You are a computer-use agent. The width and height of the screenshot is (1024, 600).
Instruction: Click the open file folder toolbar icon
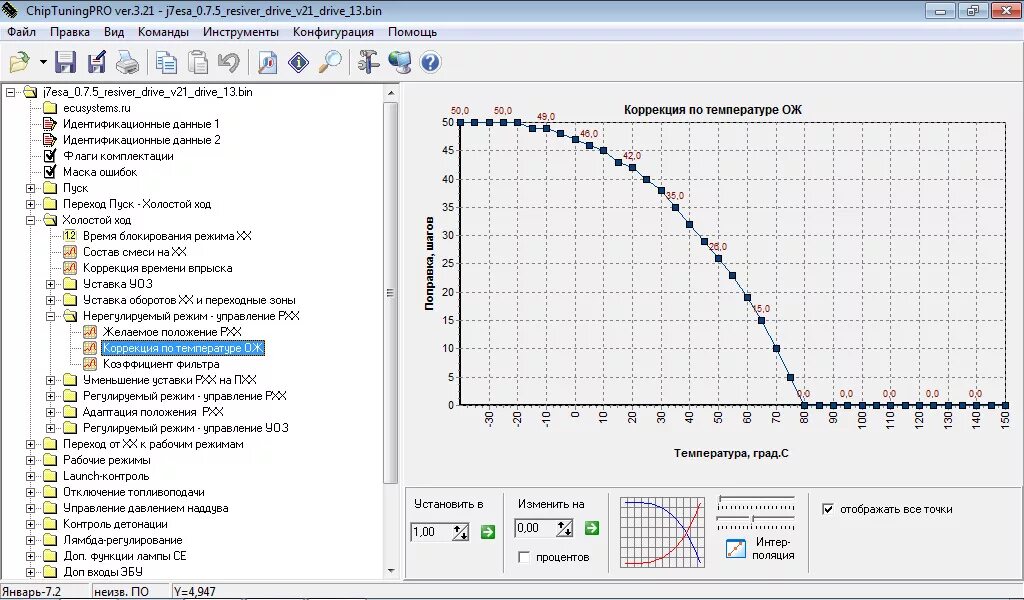click(x=20, y=63)
